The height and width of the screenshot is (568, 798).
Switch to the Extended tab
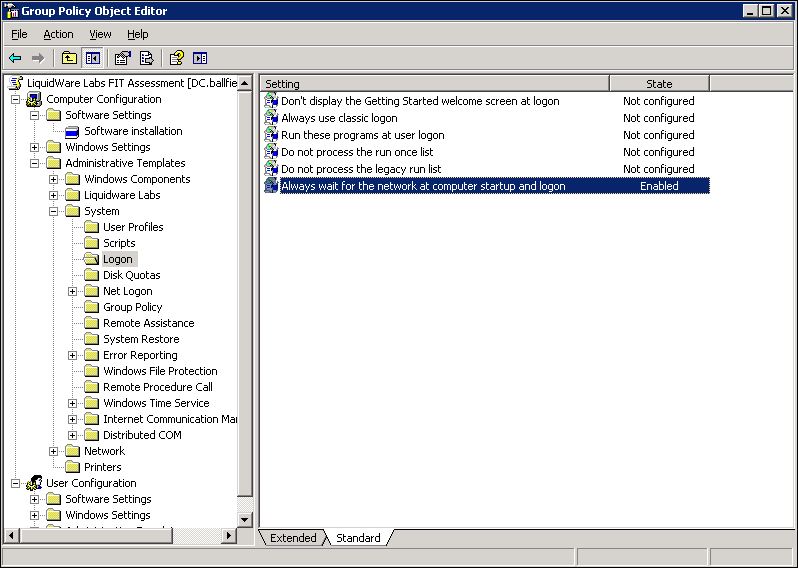(x=293, y=538)
